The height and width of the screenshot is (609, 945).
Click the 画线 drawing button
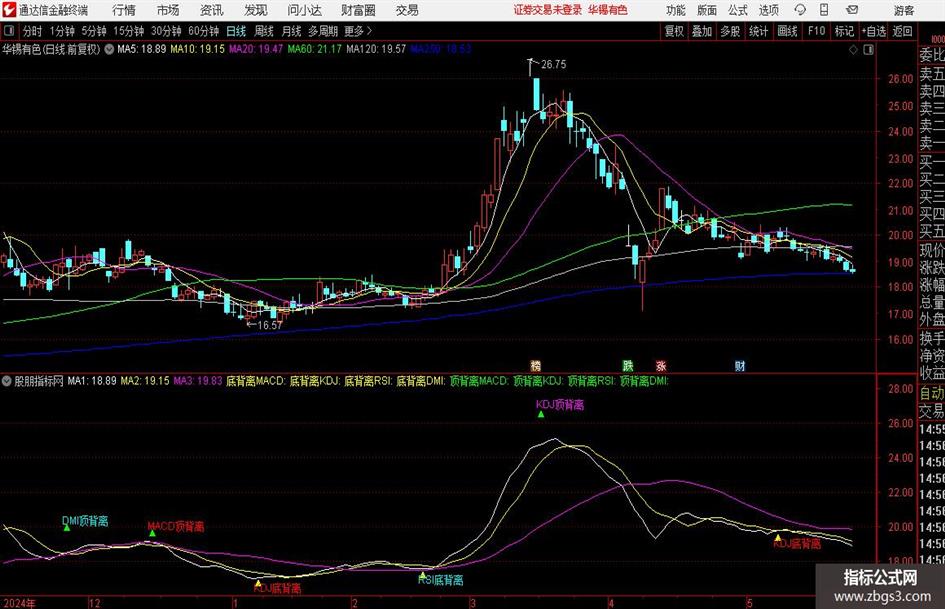click(787, 31)
